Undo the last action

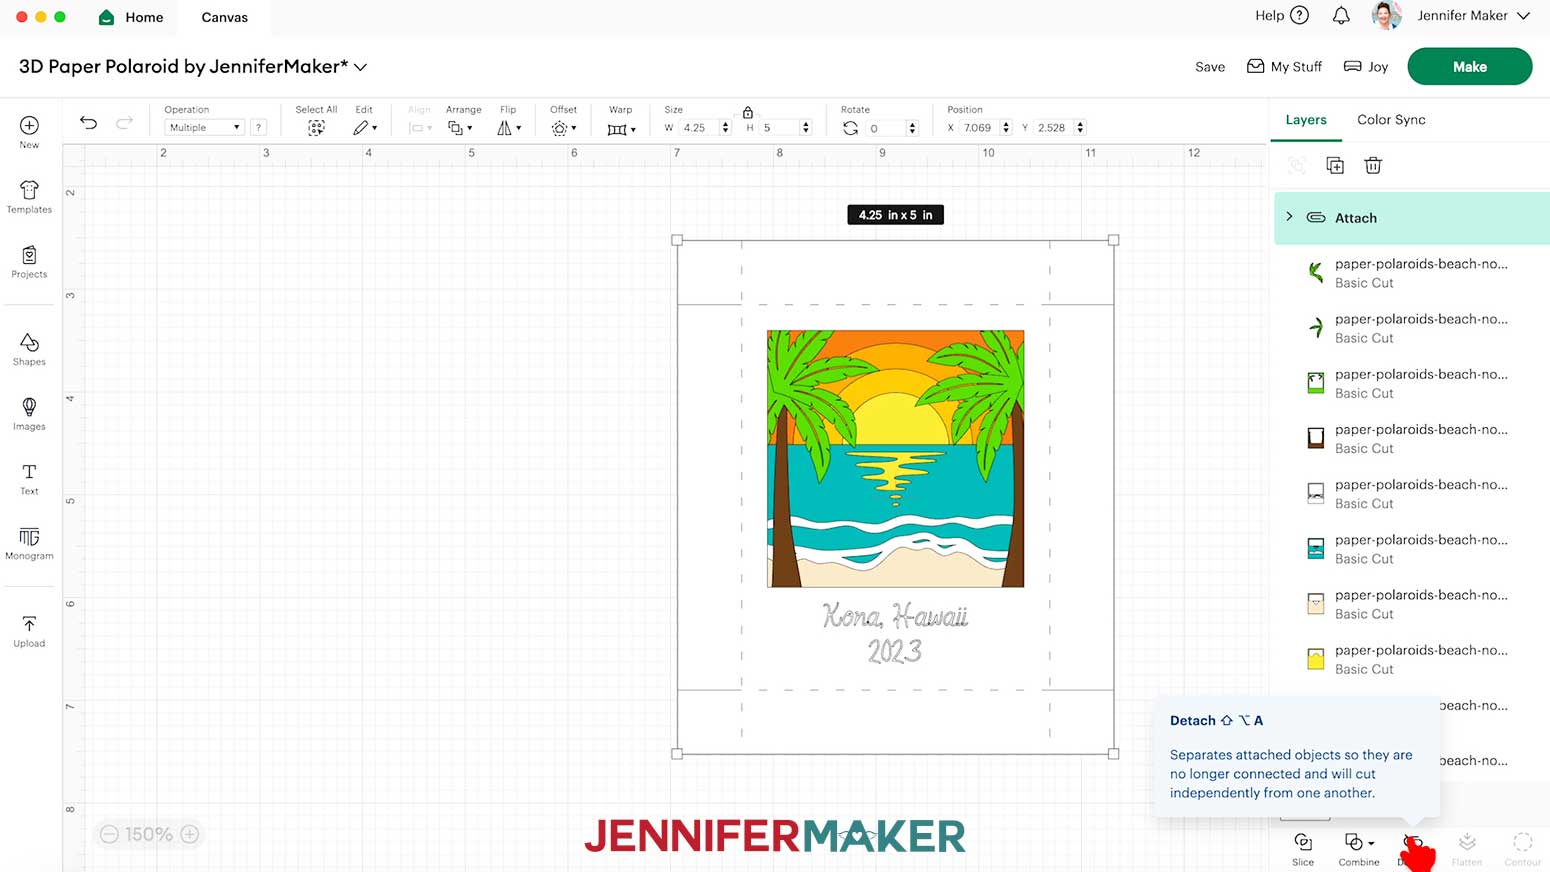(x=88, y=122)
